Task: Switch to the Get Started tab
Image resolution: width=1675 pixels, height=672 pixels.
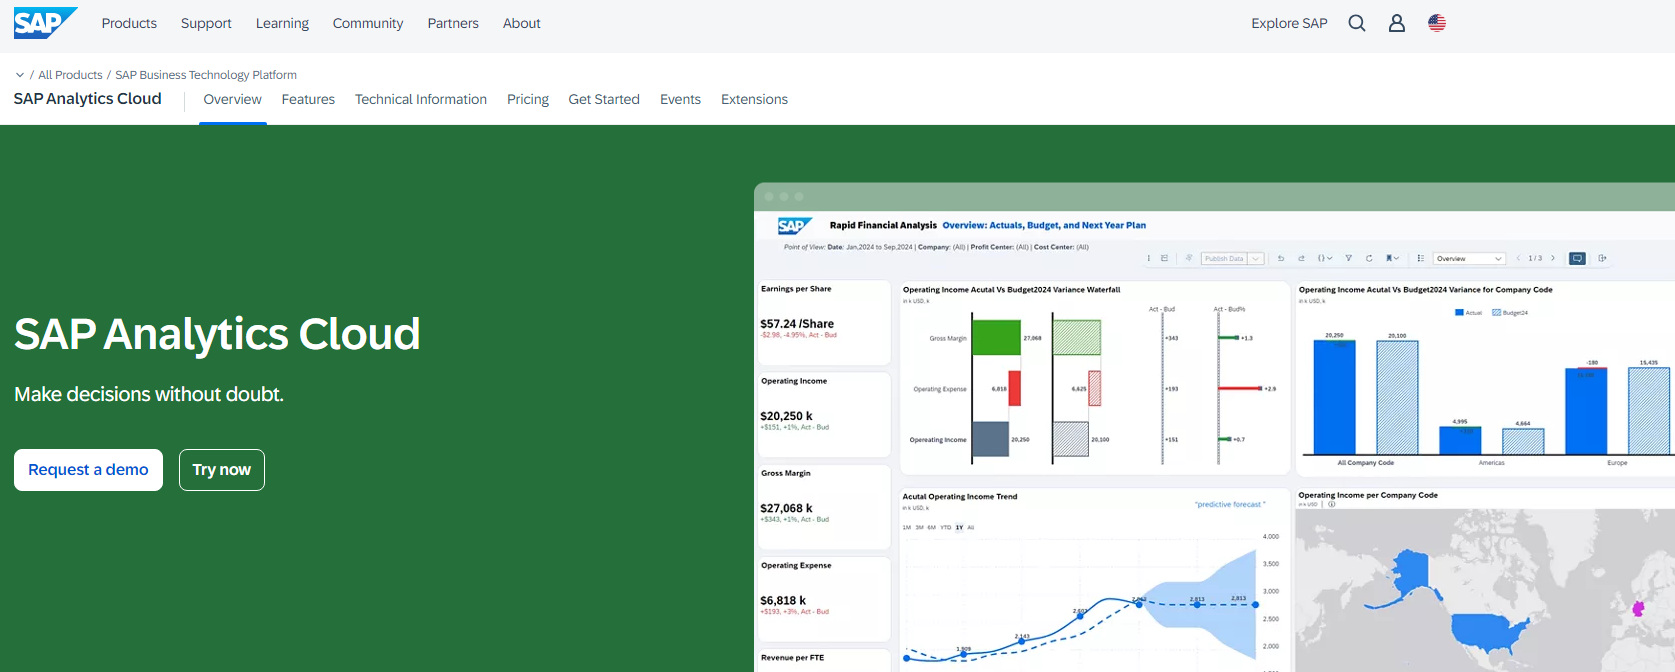Action: tap(604, 99)
